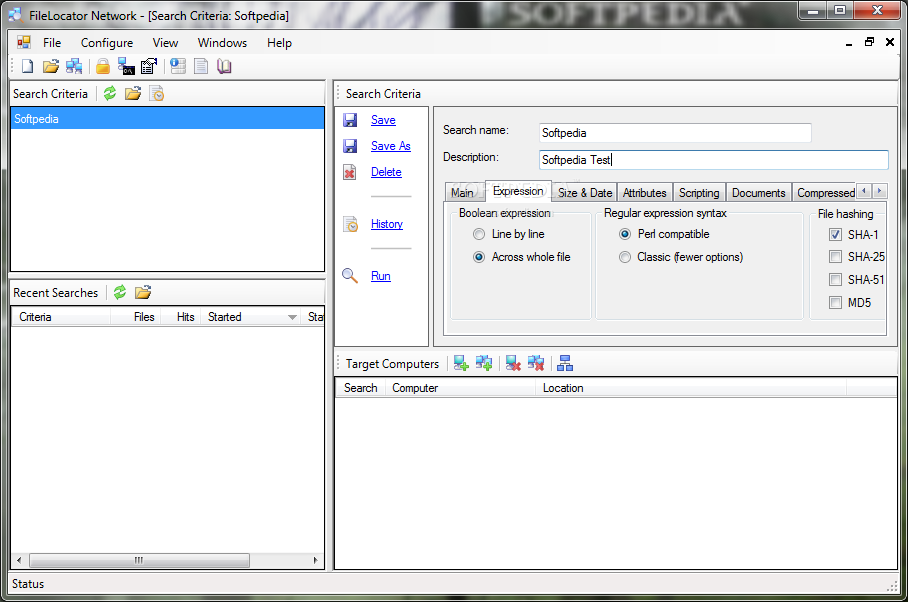Click Recent Searches horizontal scrollbar thumb
Image resolution: width=908 pixels, height=602 pixels.
[x=139, y=560]
